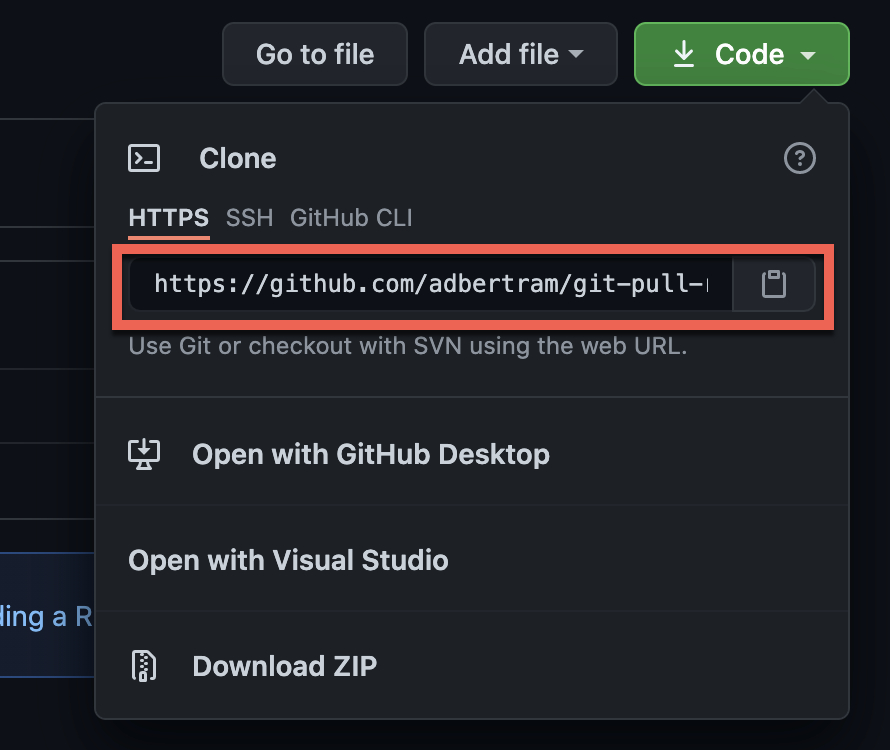Open with GitHub Desktop

(x=472, y=454)
